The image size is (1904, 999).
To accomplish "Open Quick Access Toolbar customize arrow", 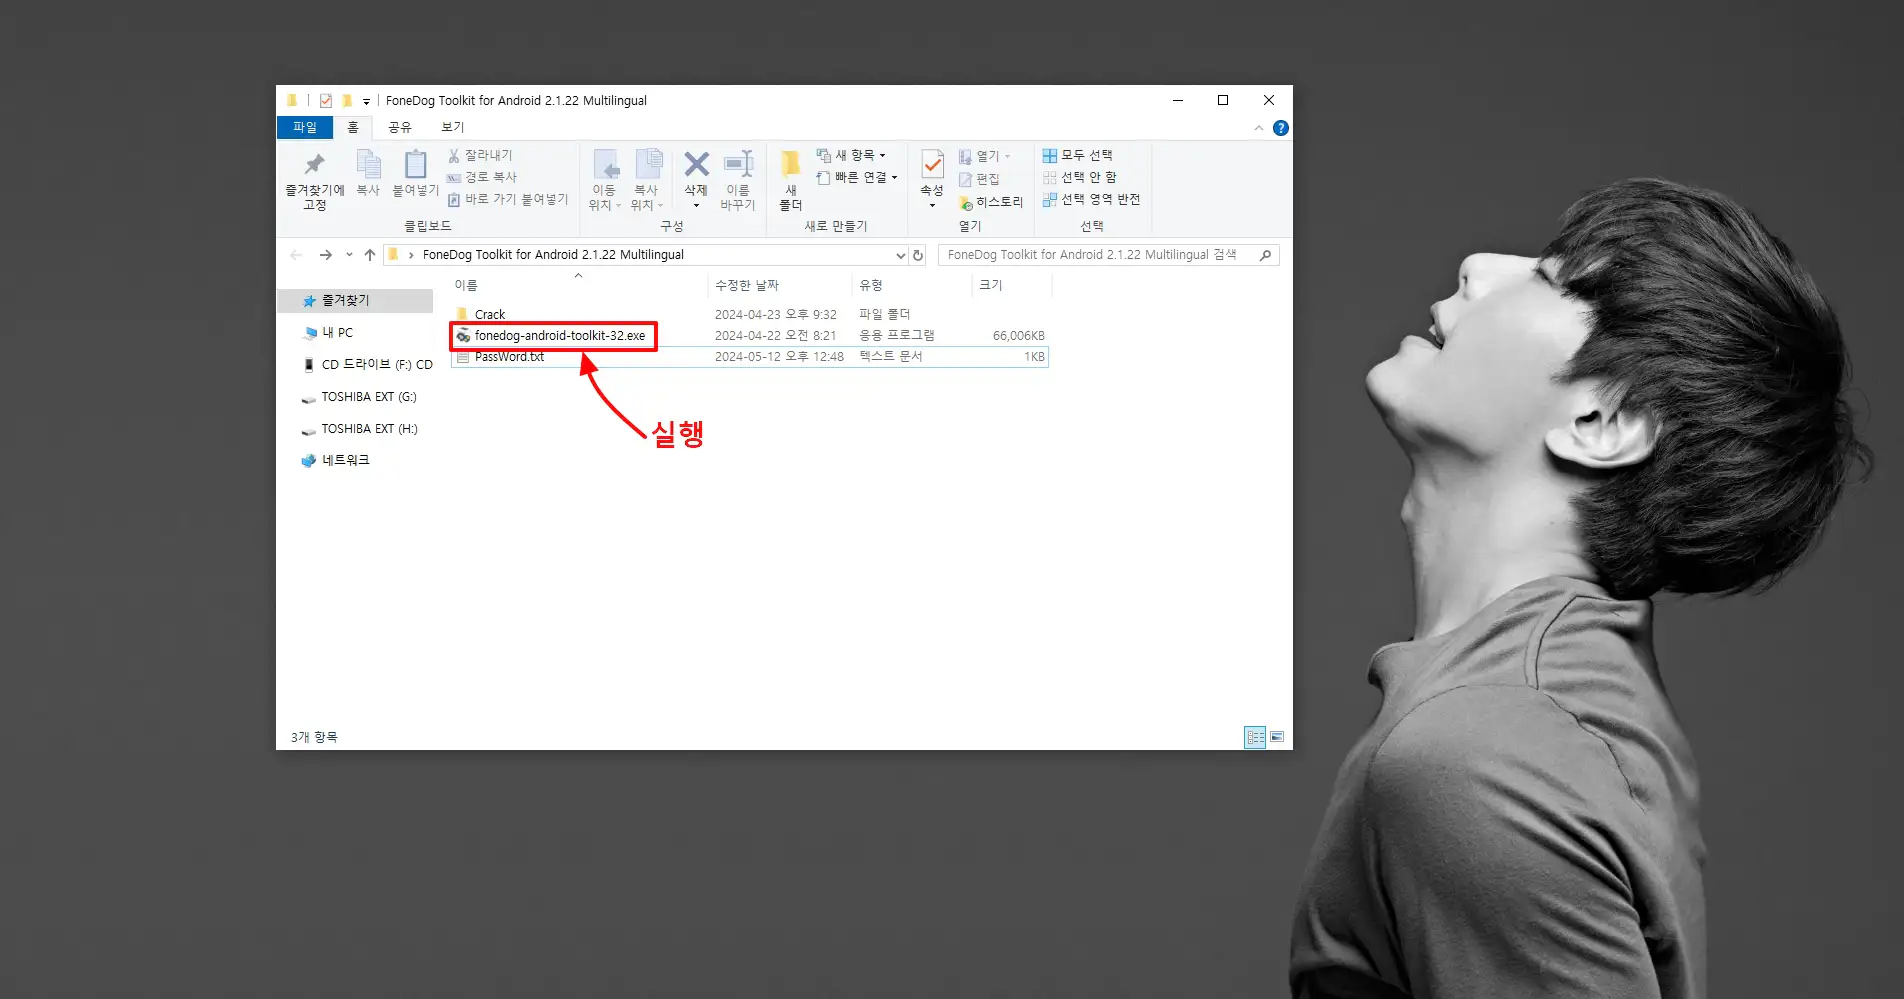I will coord(366,101).
